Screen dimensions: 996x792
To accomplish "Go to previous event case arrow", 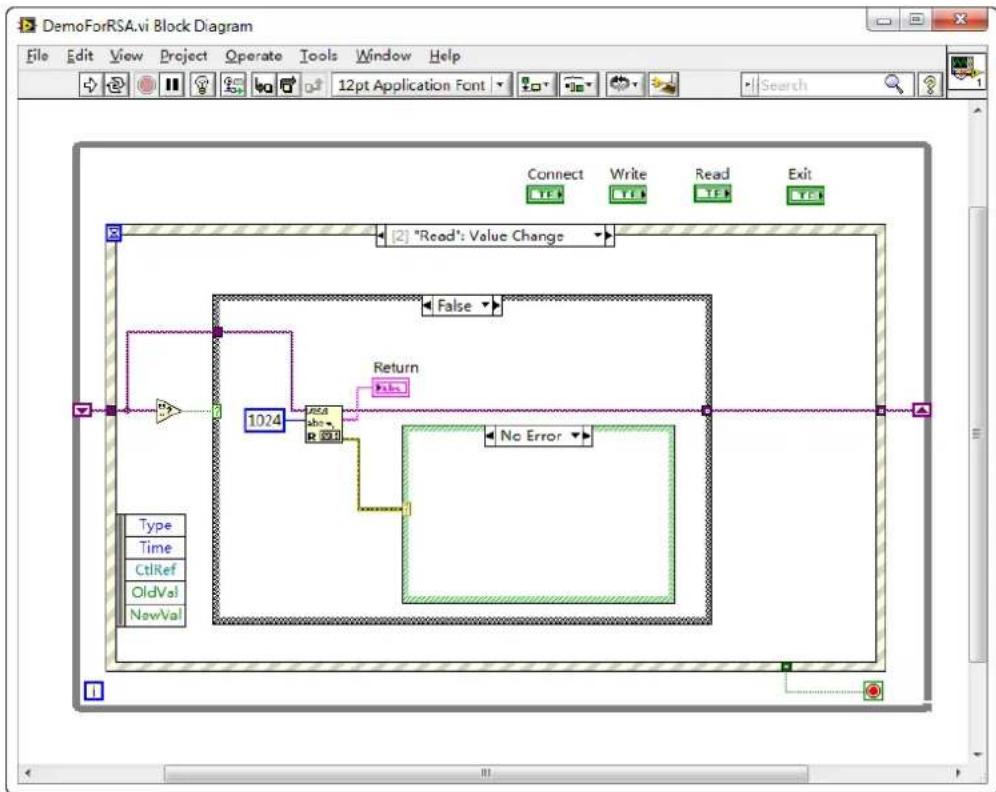I will tap(381, 236).
